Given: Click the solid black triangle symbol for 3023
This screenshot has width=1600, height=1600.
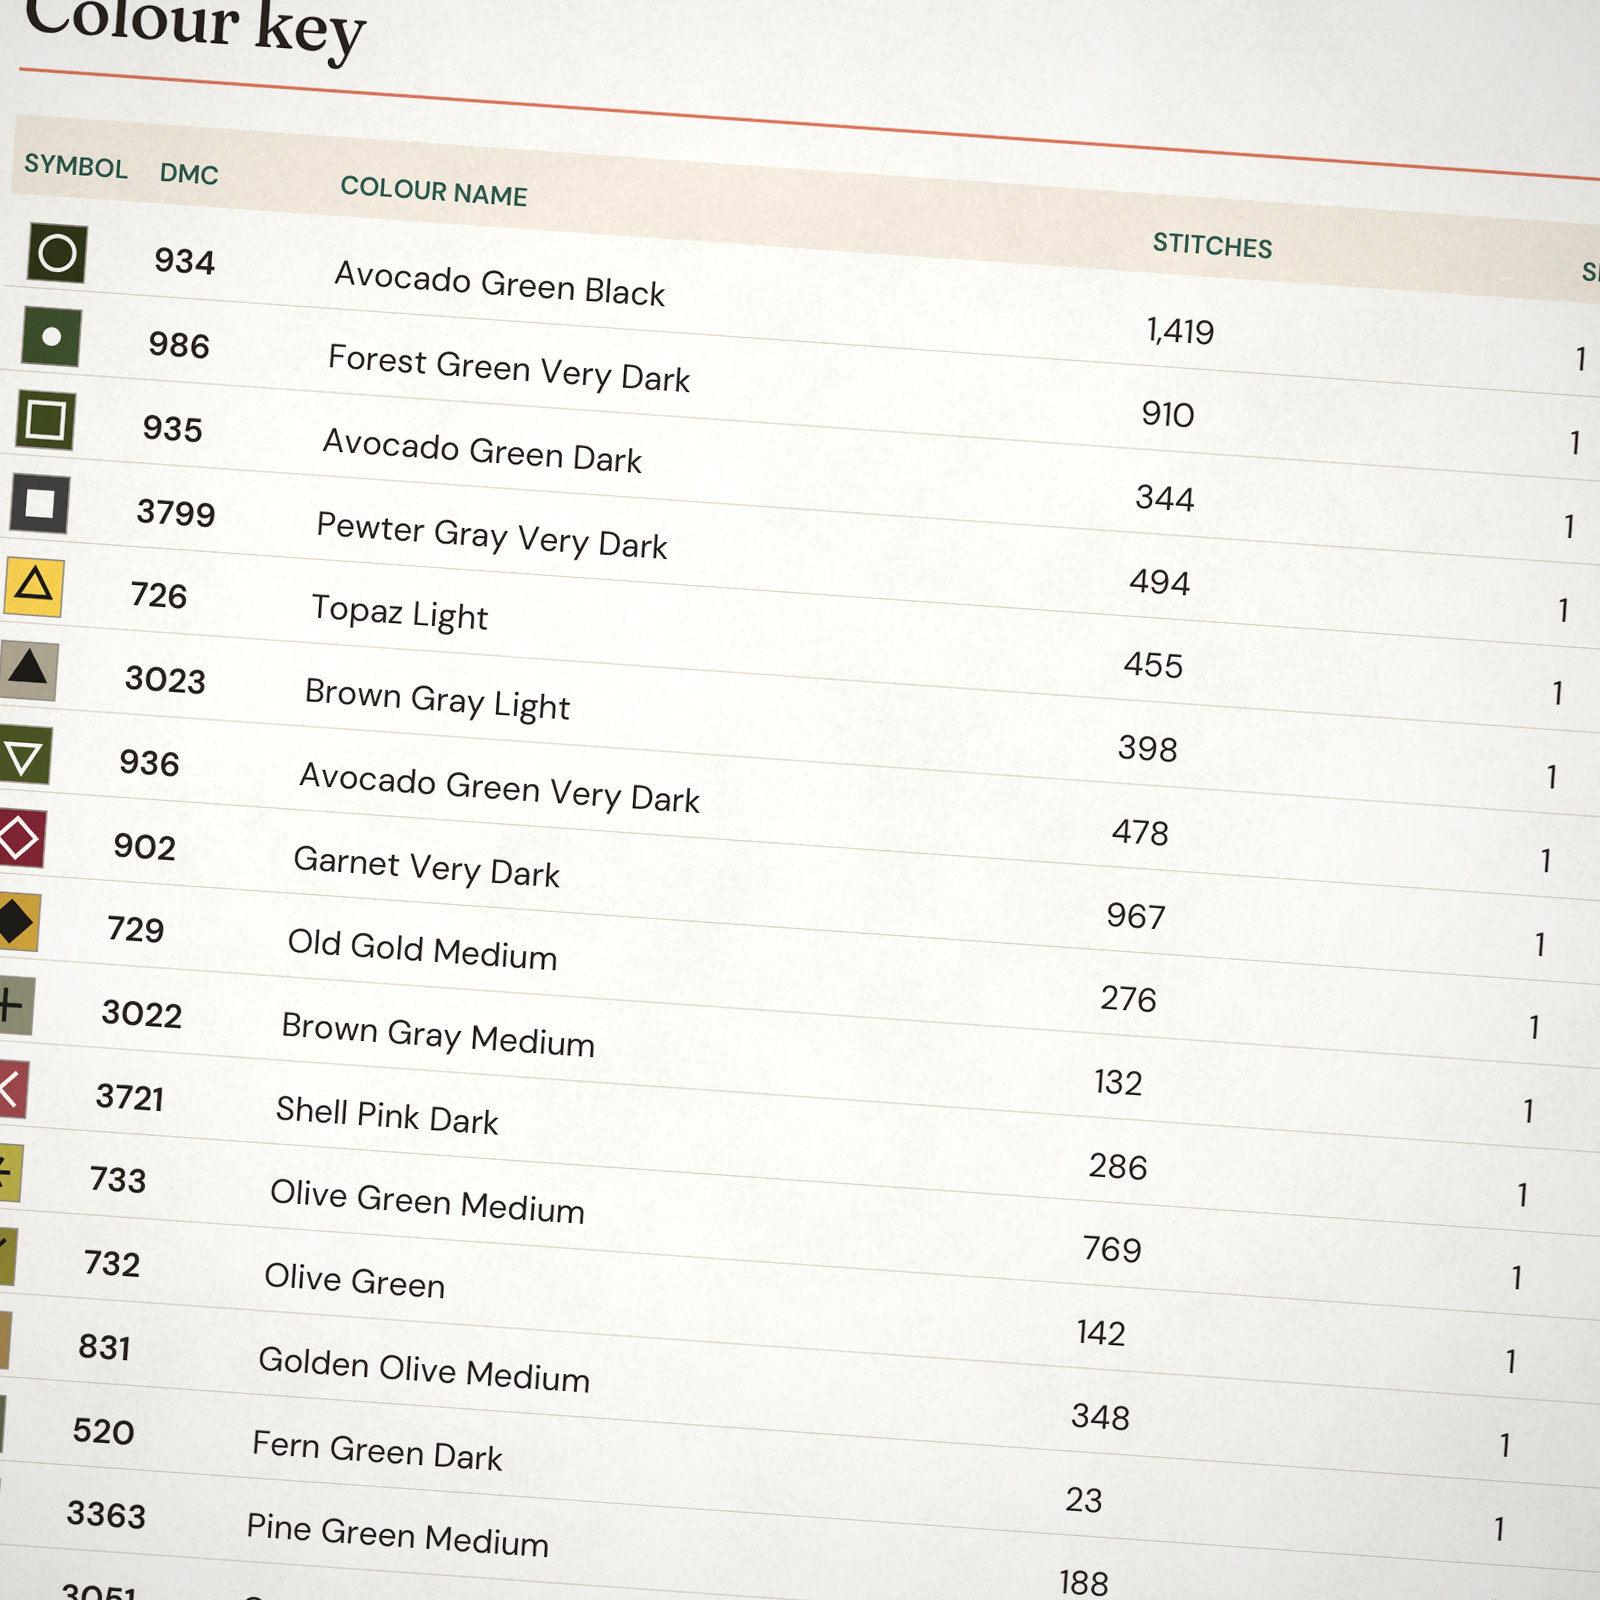Looking at the screenshot, I should 28,670.
